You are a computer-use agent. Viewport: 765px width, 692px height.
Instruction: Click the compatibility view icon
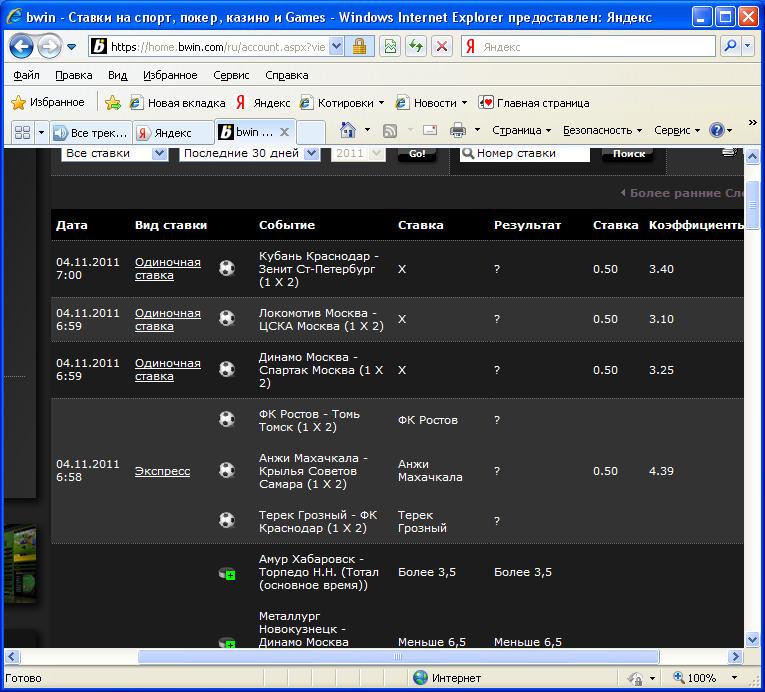[x=390, y=47]
